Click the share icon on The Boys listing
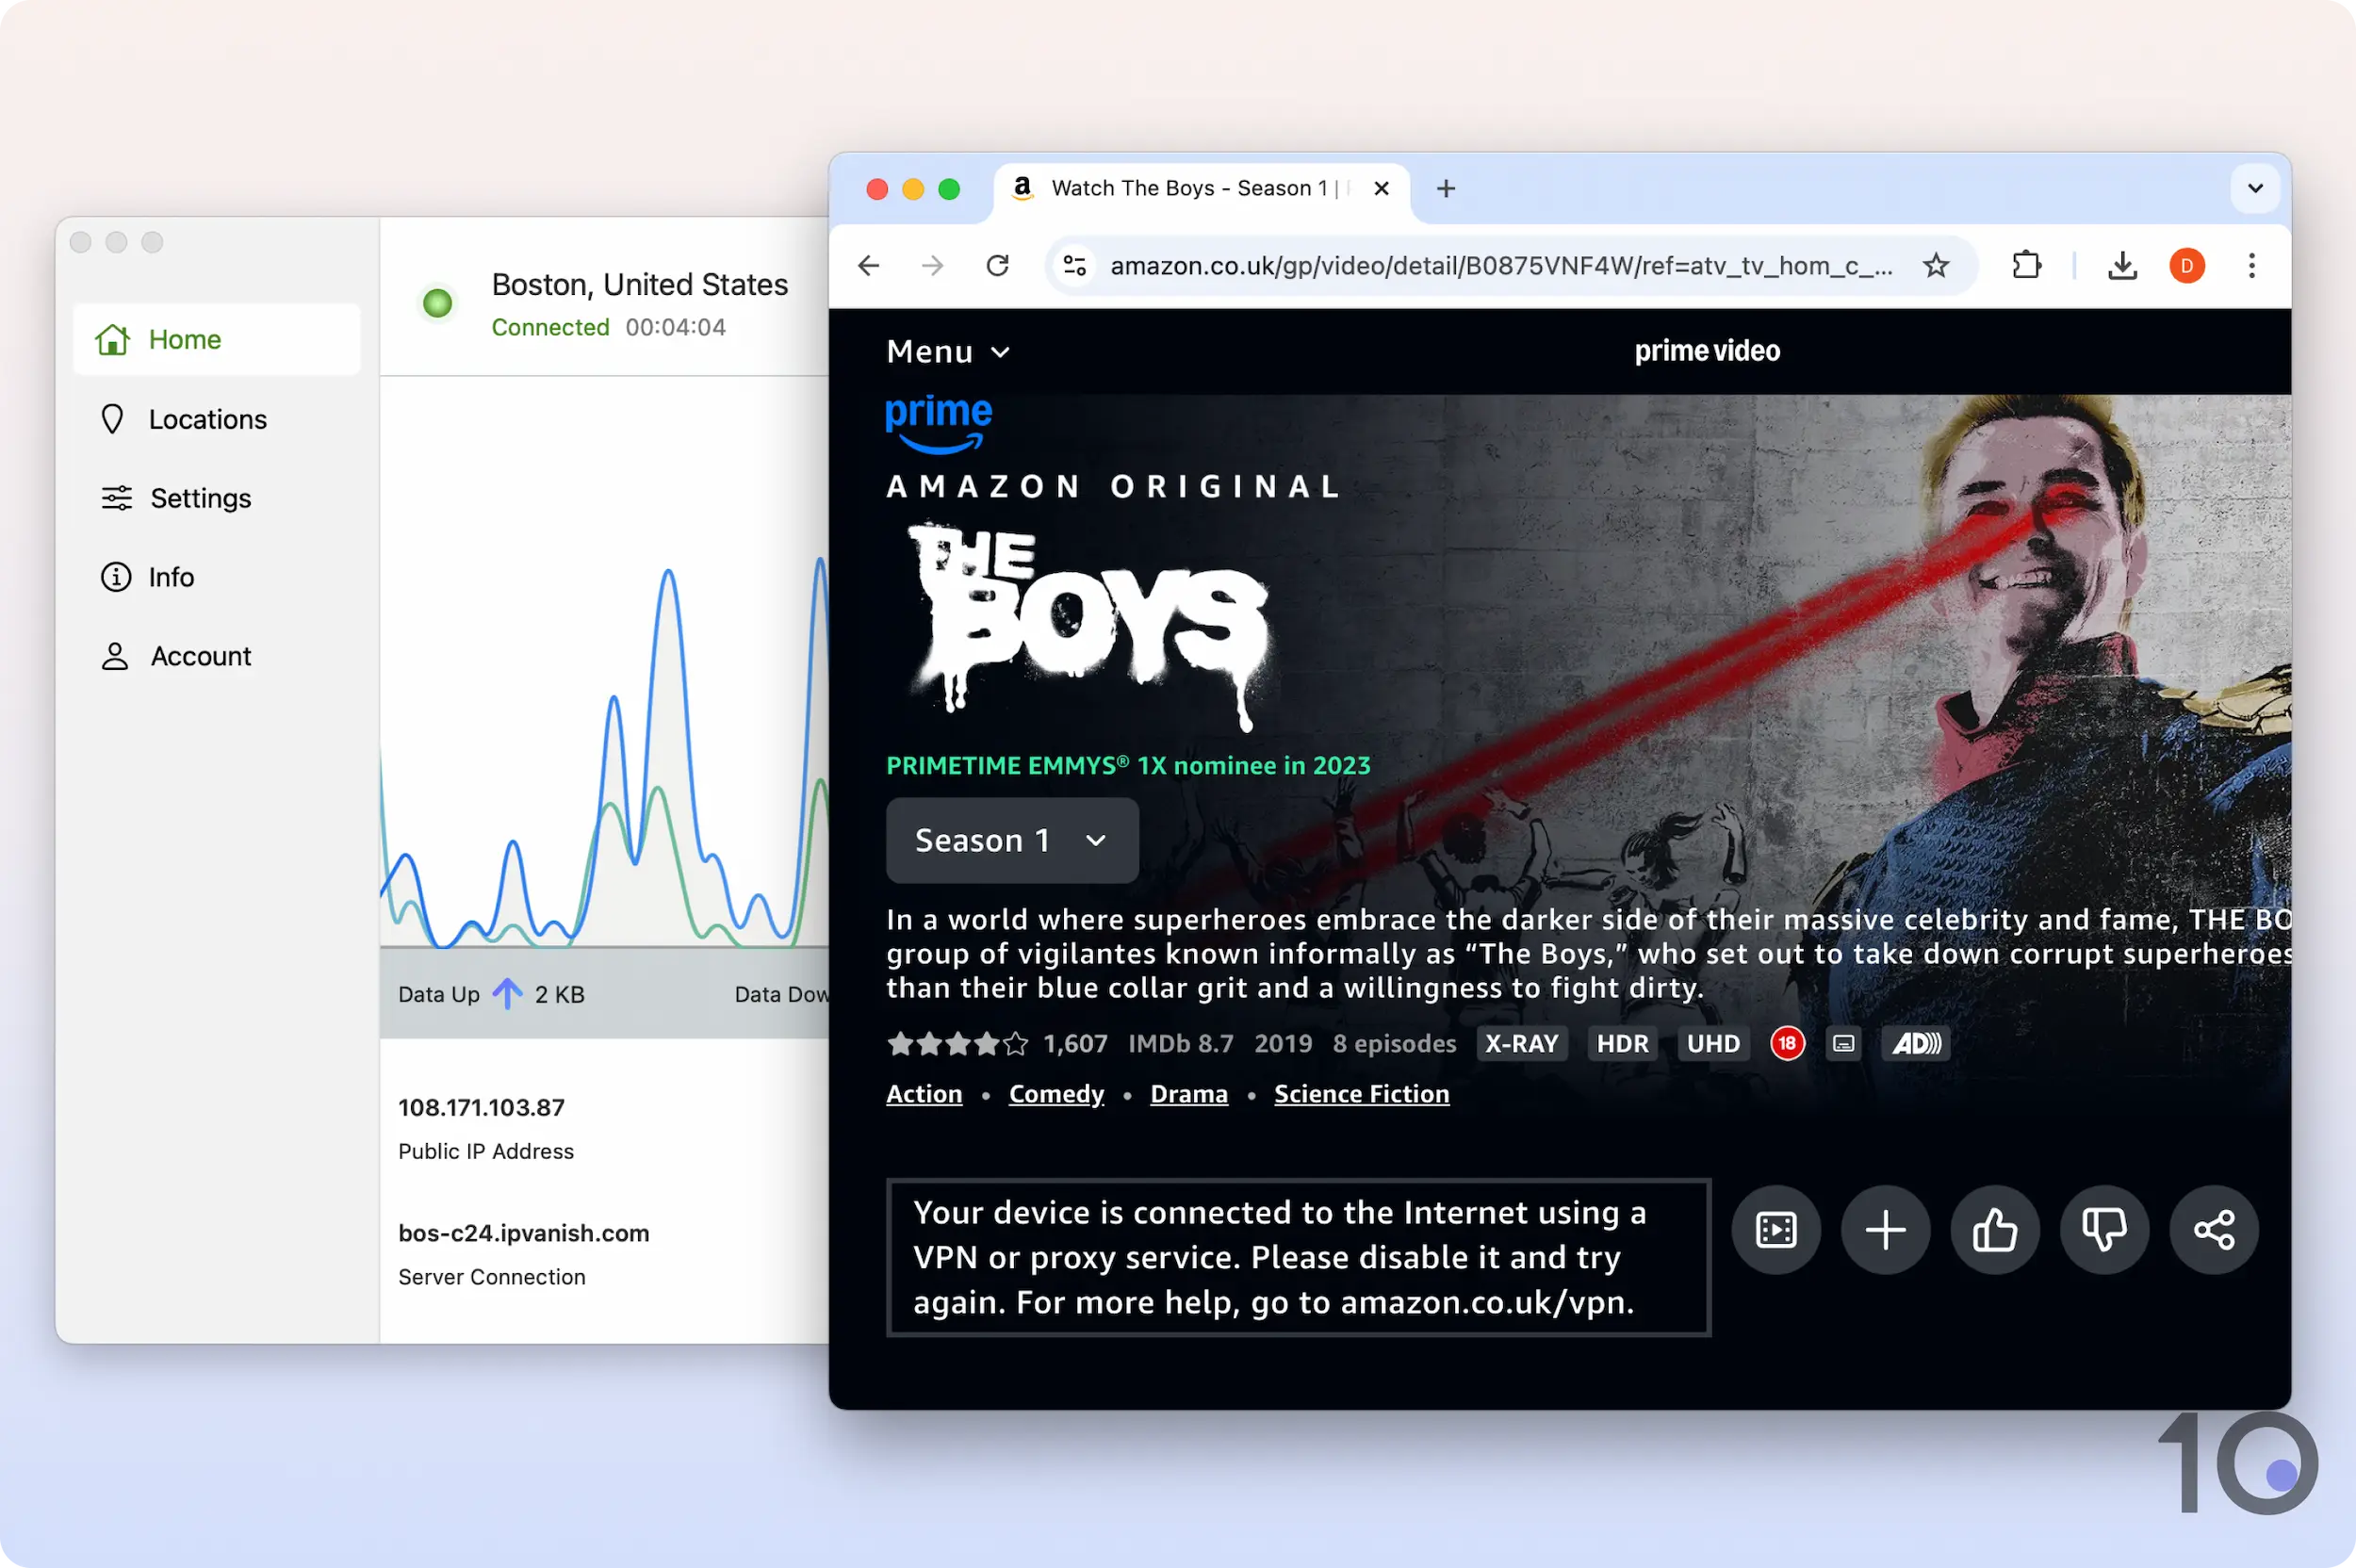Viewport: 2356px width, 1568px height. 2215,1229
